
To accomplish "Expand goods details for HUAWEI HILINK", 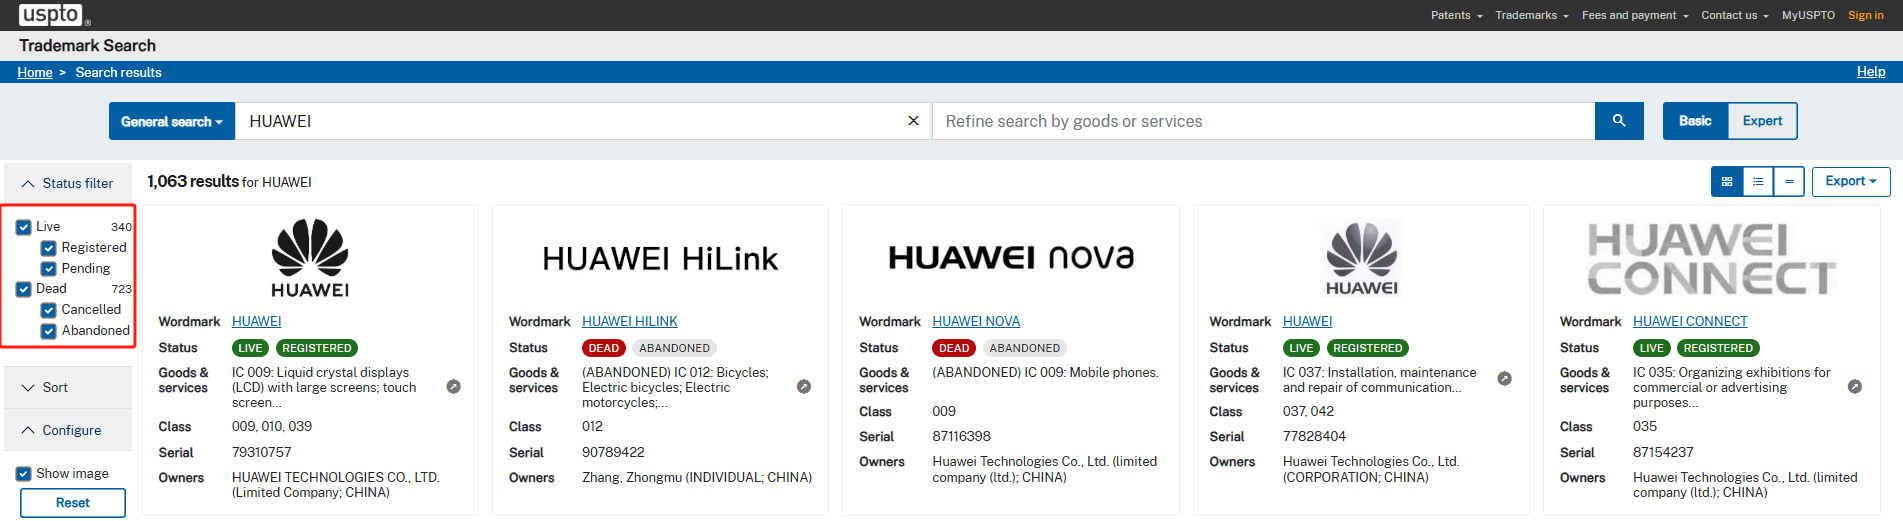I will (804, 387).
